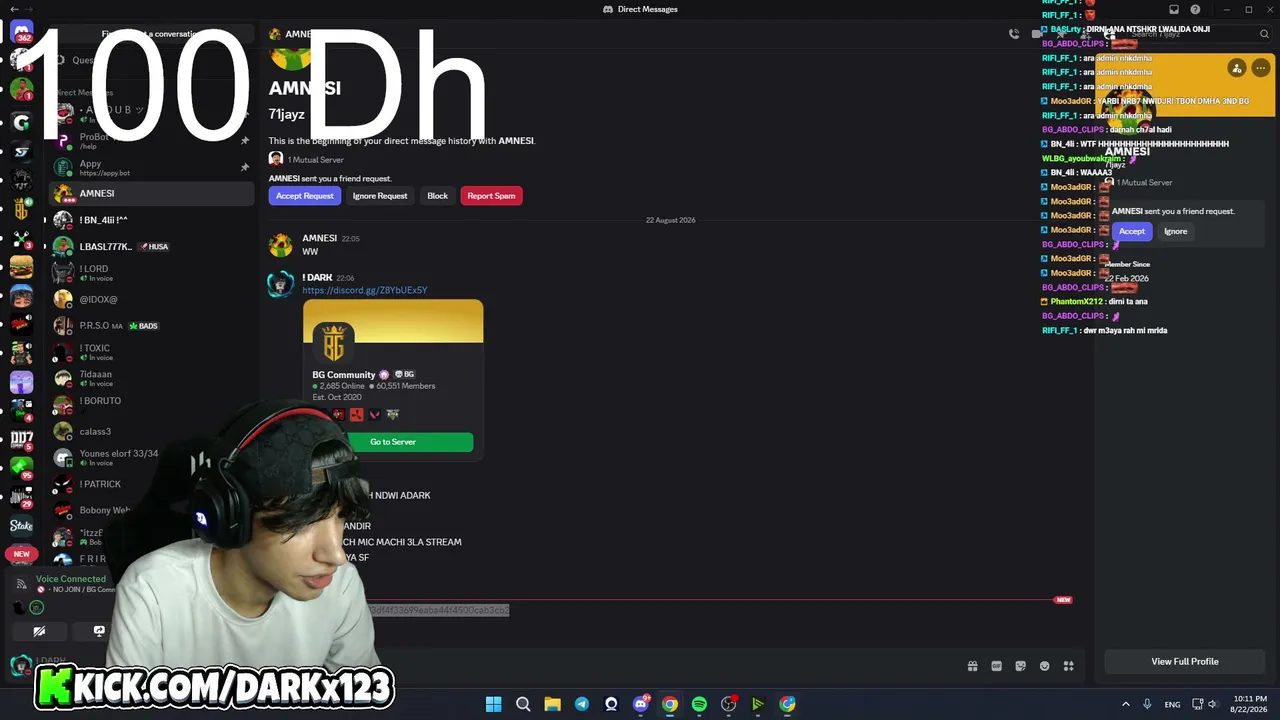This screenshot has width=1280, height=720.
Task: Open the LBASL777K direct message
Action: (x=150, y=246)
